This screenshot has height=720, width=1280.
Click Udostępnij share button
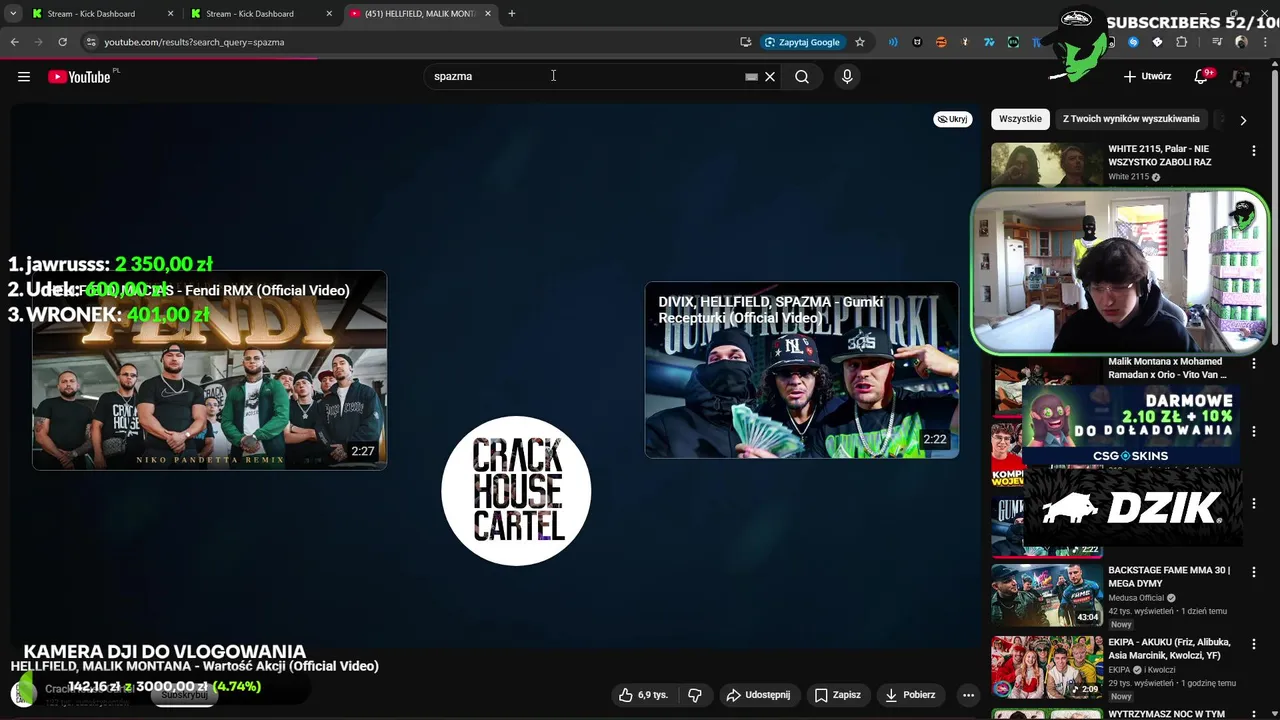758,695
